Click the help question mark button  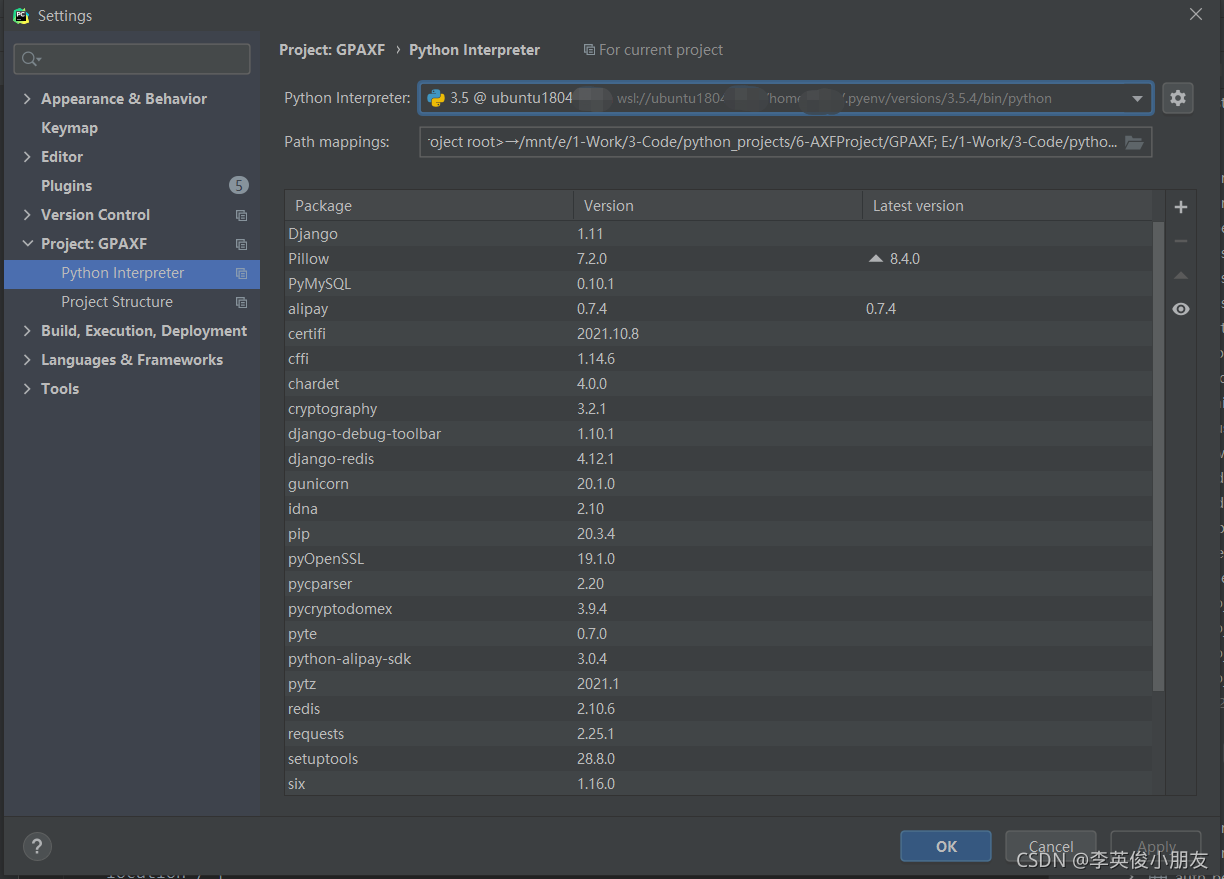point(37,846)
